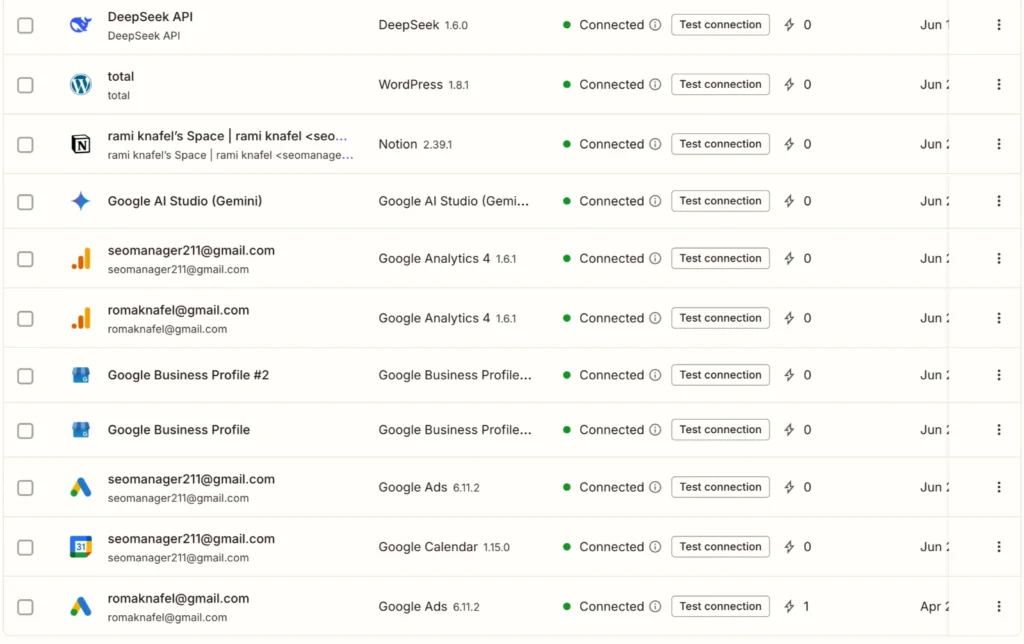Click "Google Calendar 1.15.0" app label
The width and height of the screenshot is (1024, 644).
(x=443, y=547)
